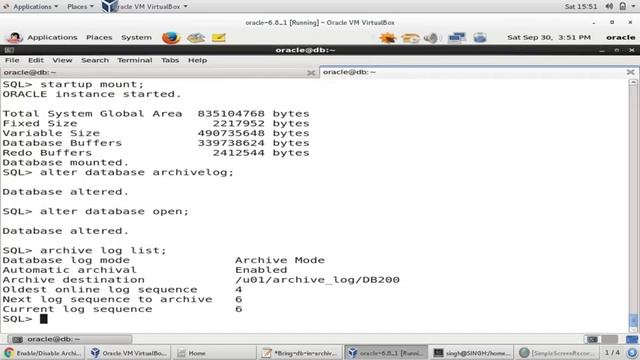The image size is (640, 360).
Task: Open the Oracle VM VirtualBox app menu dropdown
Action: coord(145,7)
